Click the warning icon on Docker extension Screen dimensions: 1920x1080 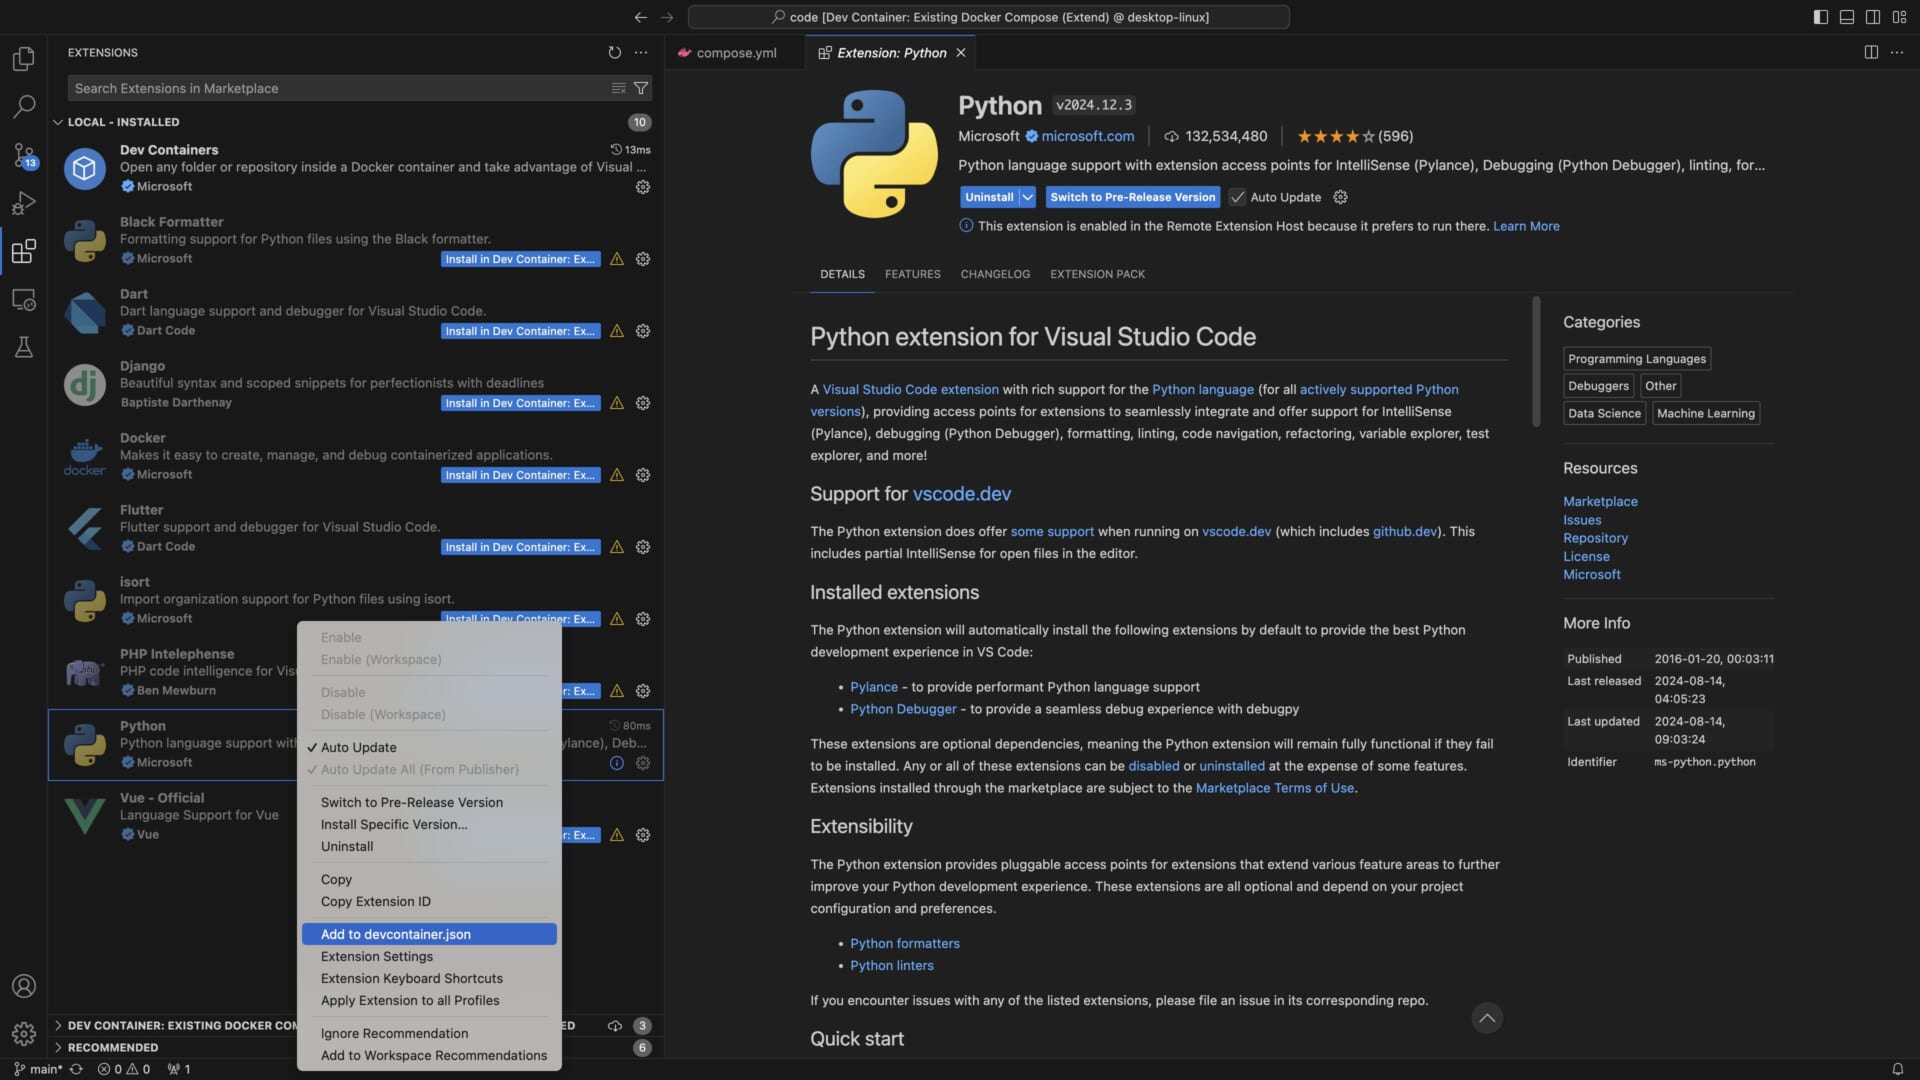point(617,475)
